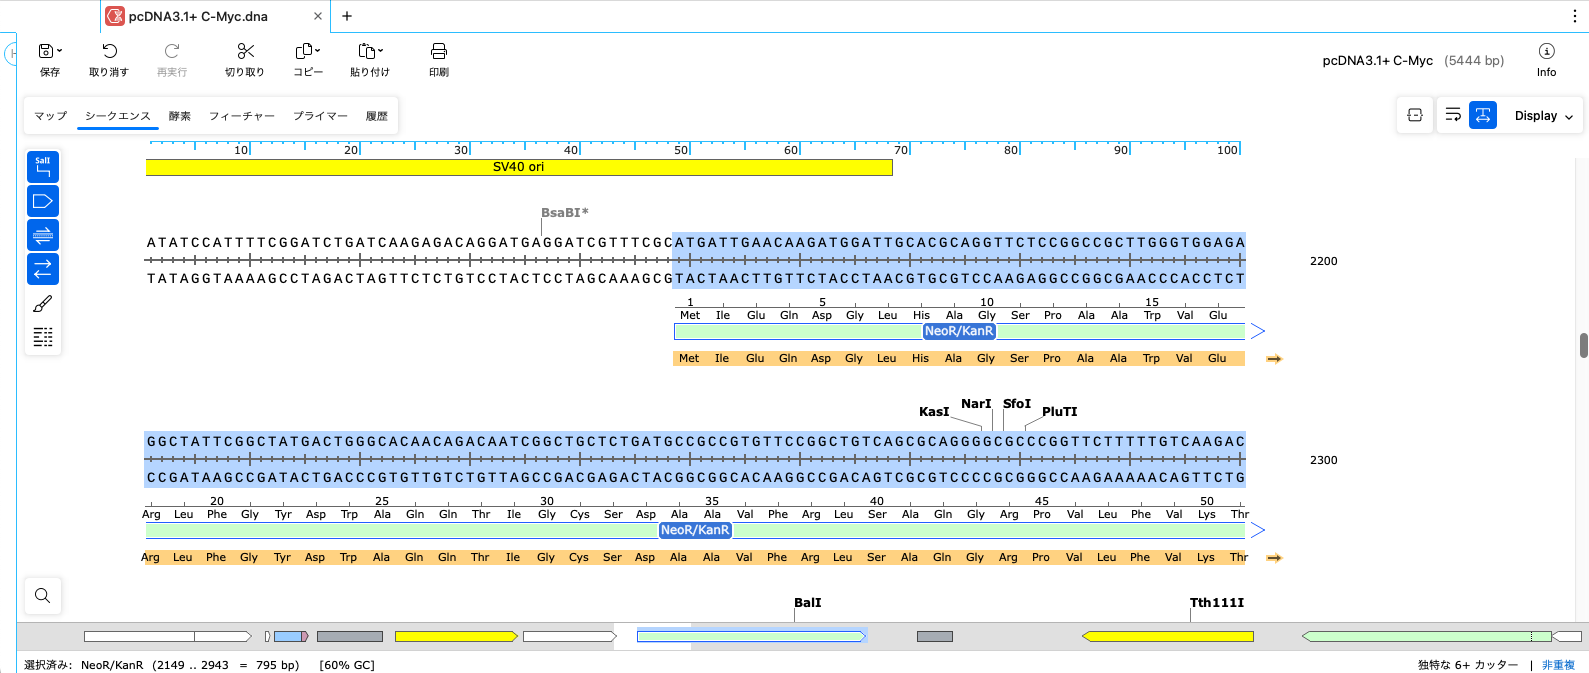Click the Print (印刷) icon
Viewport: 1589px width, 673px height.
438,52
